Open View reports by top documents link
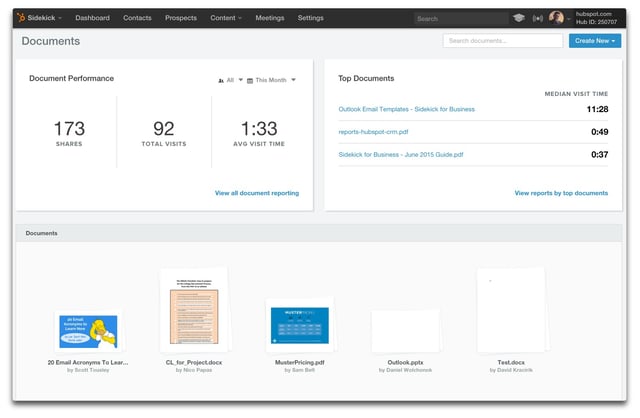The height and width of the screenshot is (418, 640). pos(561,193)
